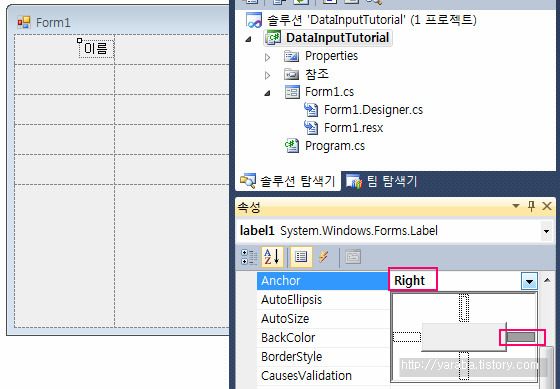Click the move handle of 이름 label

(80, 41)
